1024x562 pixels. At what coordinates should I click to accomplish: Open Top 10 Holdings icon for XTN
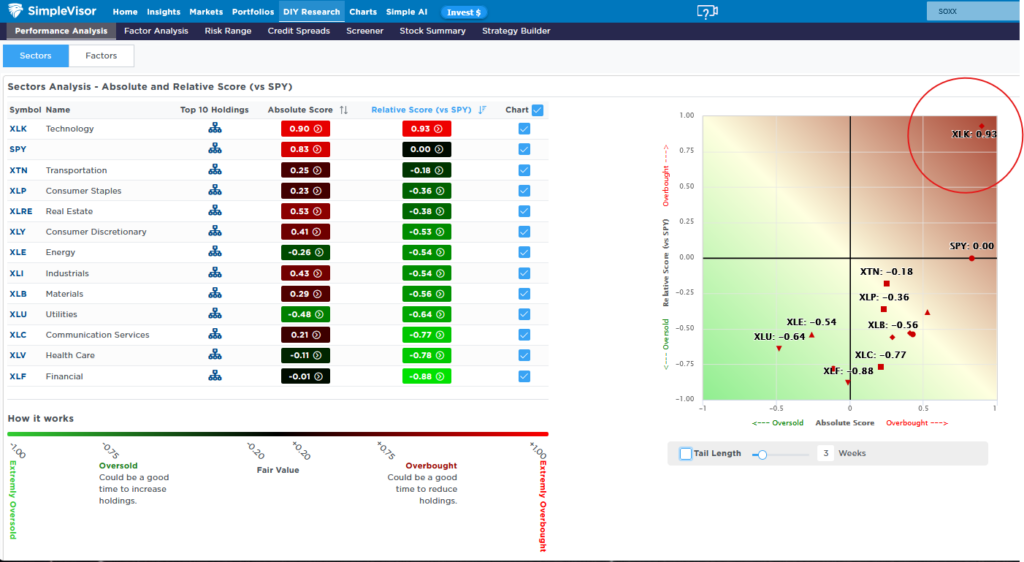tap(215, 170)
